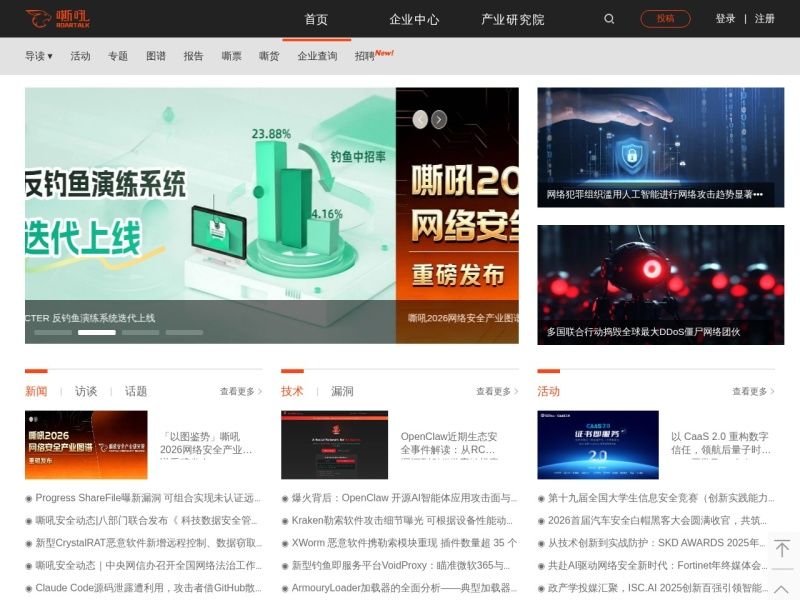This screenshot has height=600, width=800.
Task: Switch to the 漏洞 tab
Action: [x=342, y=391]
